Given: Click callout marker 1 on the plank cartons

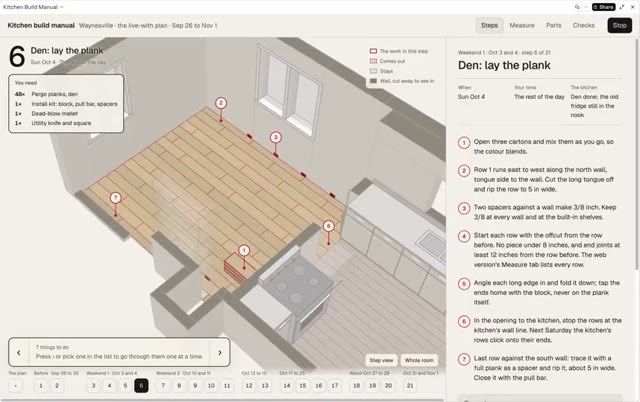Looking at the screenshot, I should [x=244, y=250].
